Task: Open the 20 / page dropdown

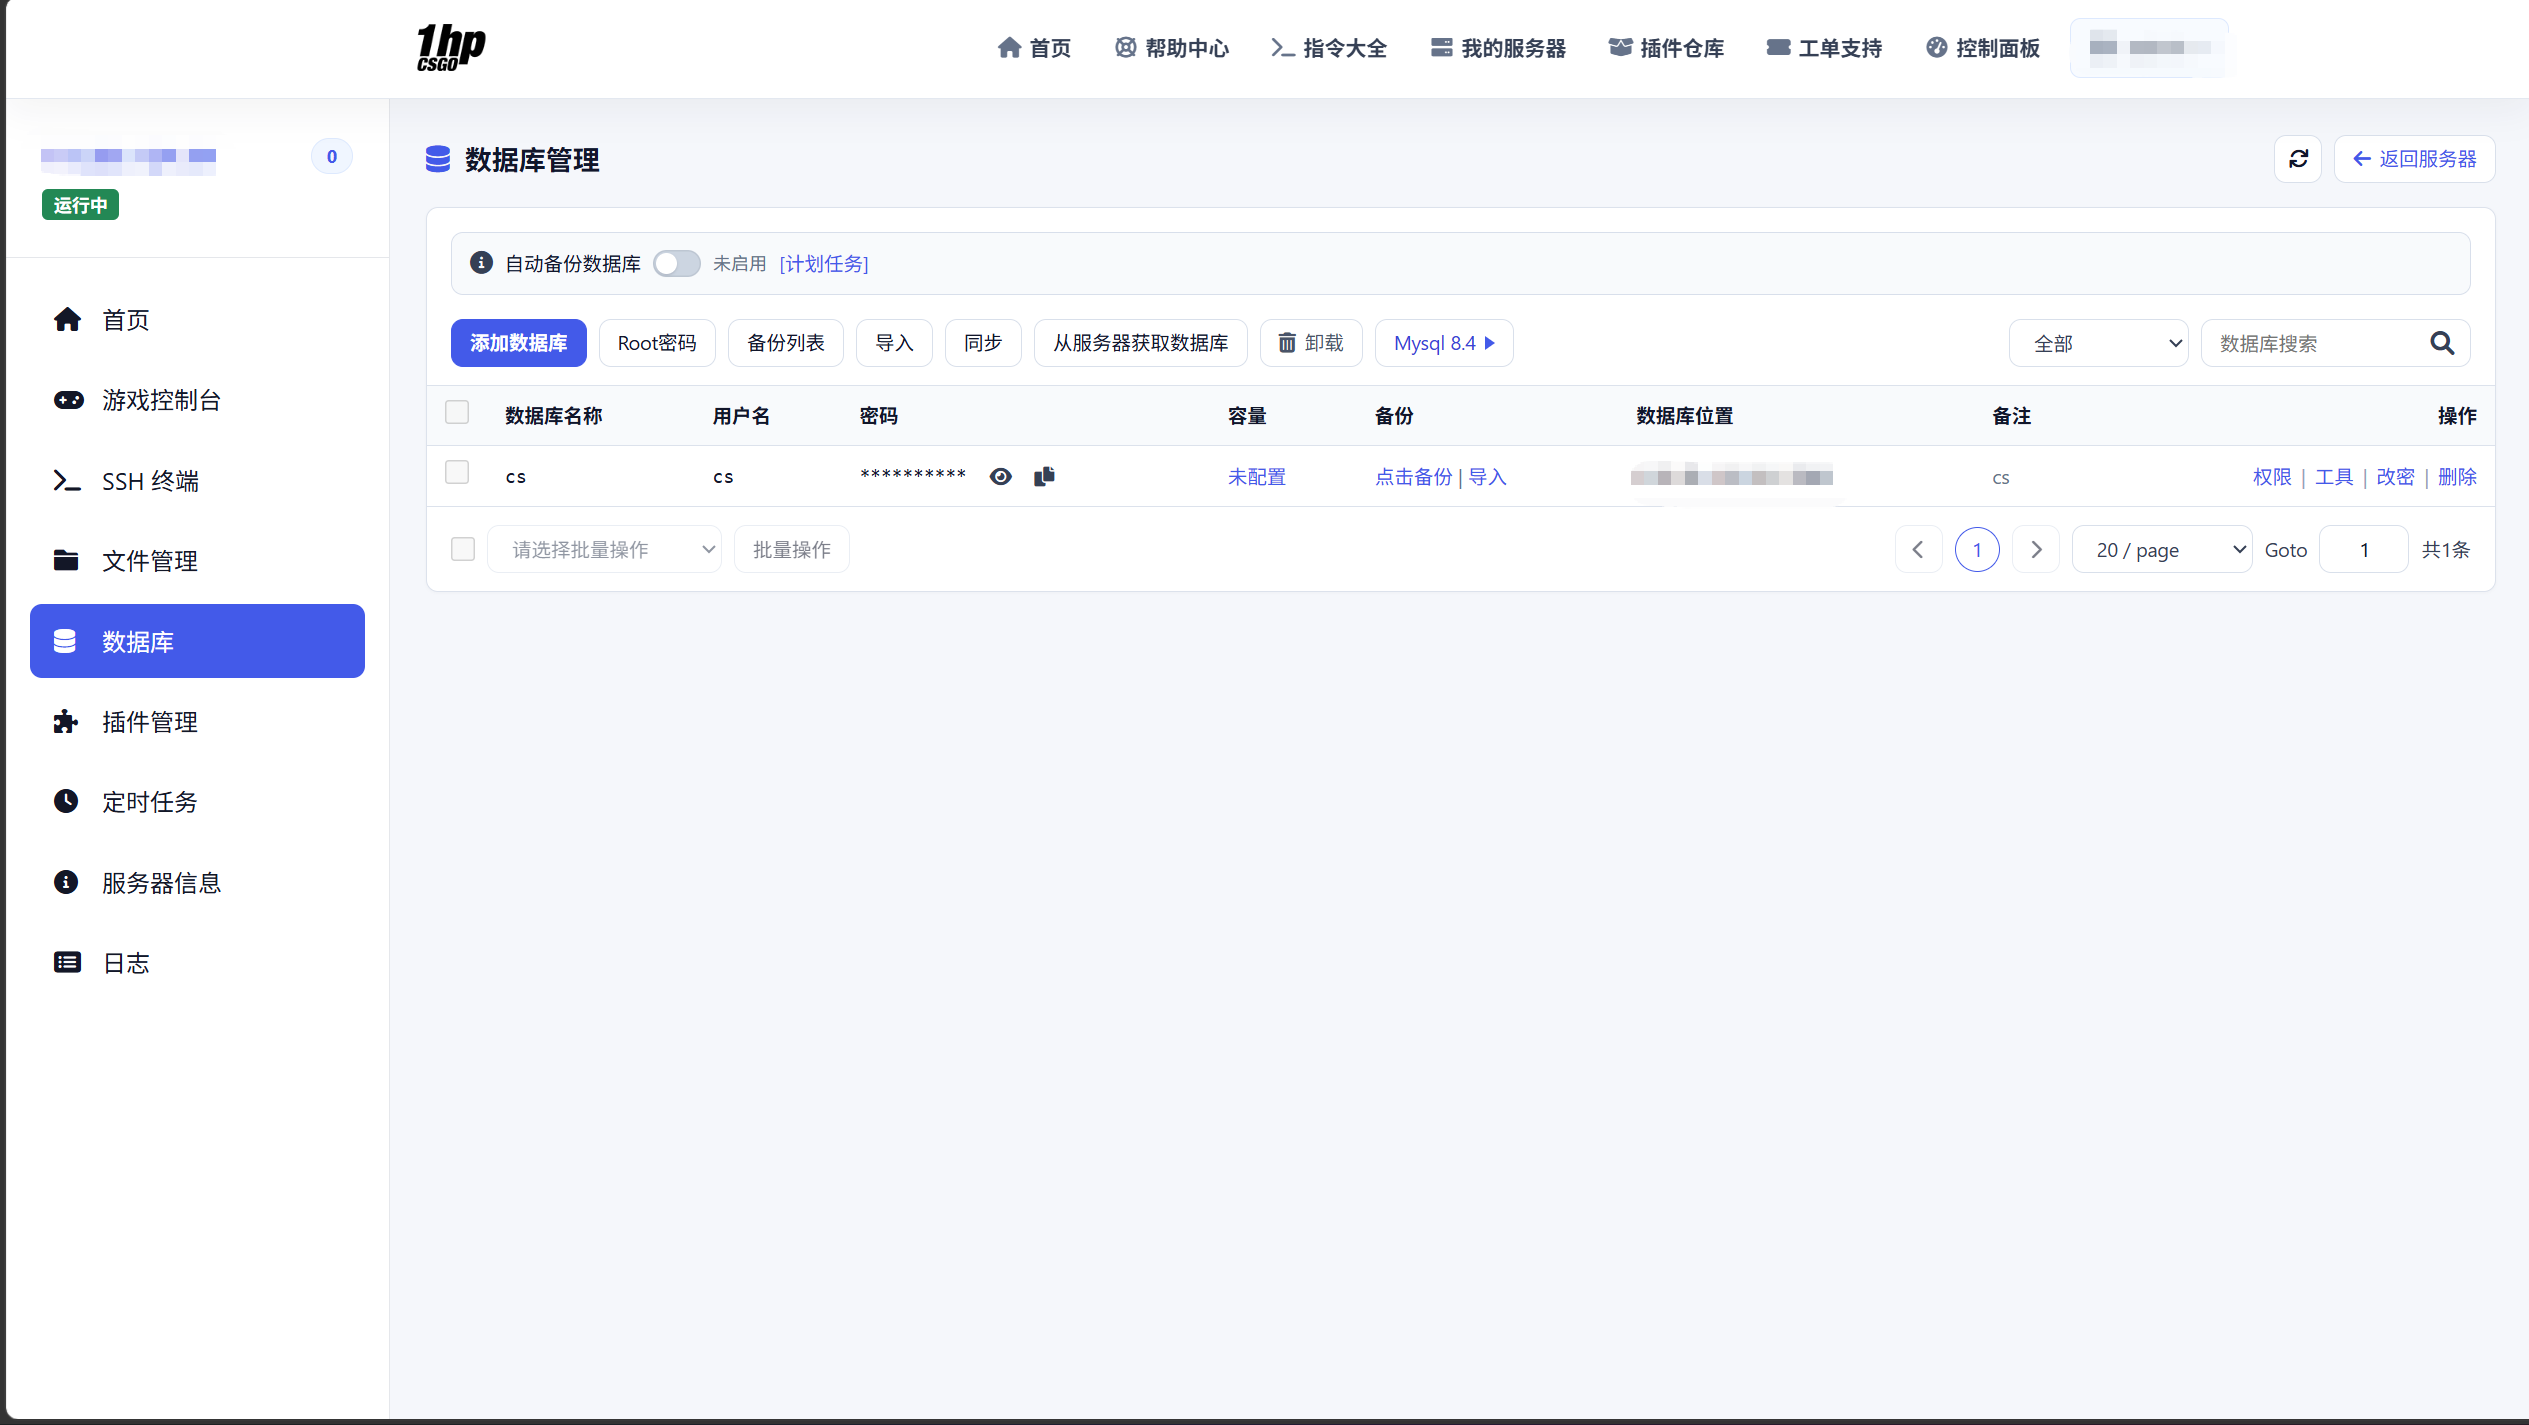Action: click(2162, 549)
